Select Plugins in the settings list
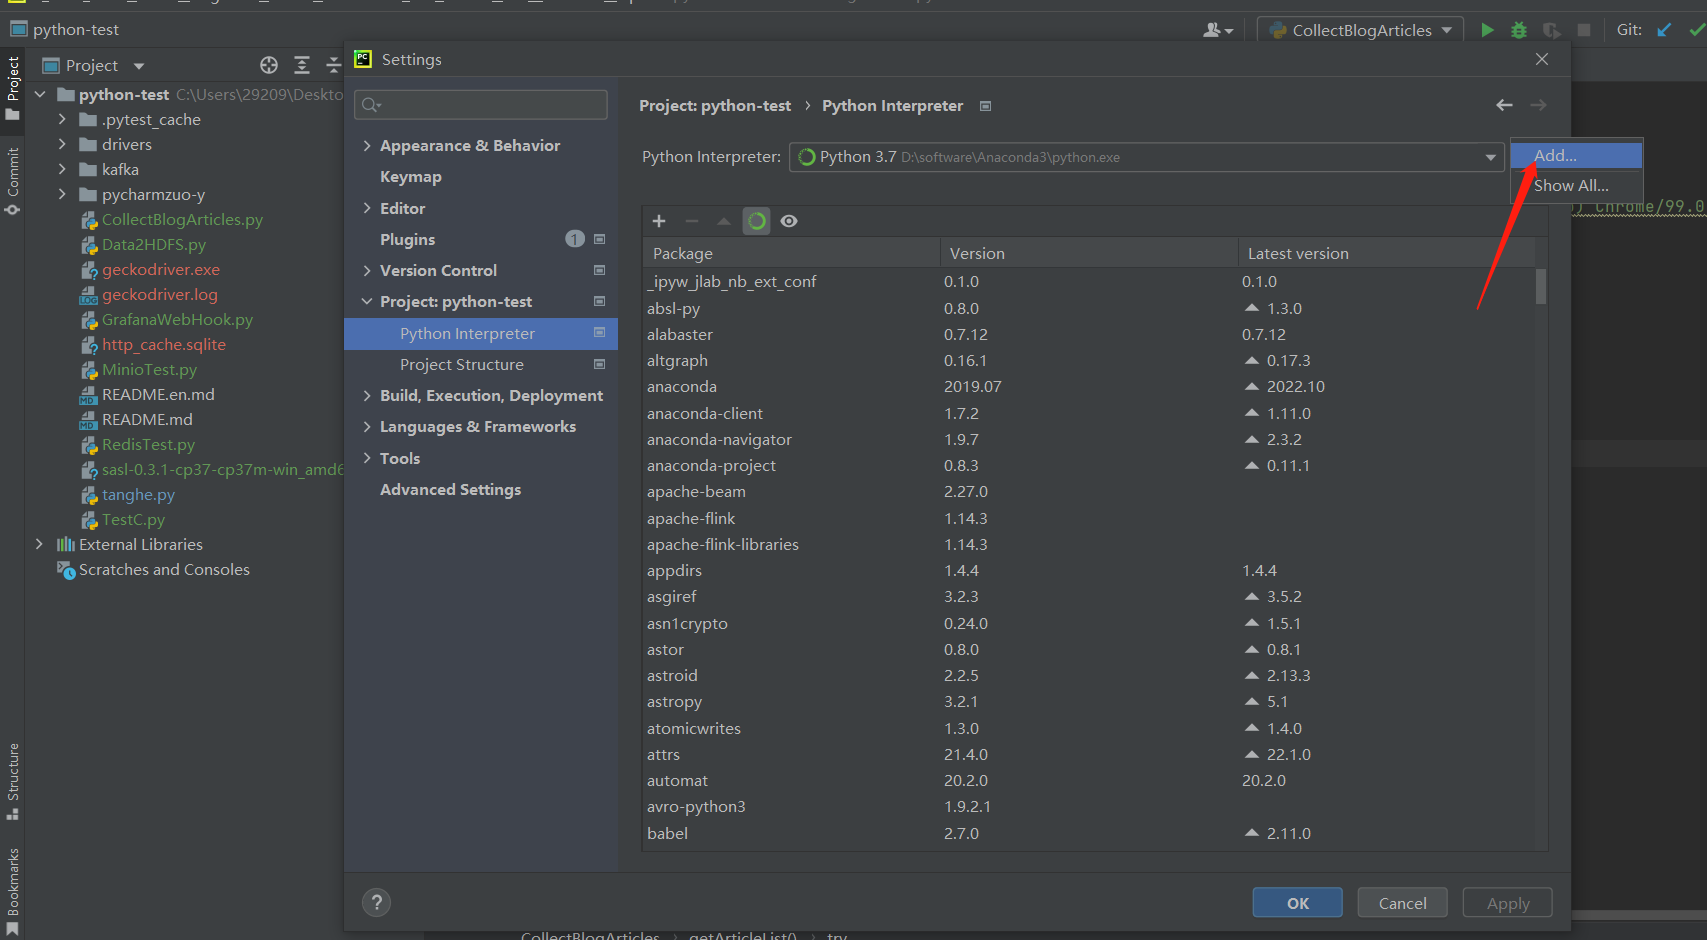Screen dimensions: 1707x940 (408, 239)
